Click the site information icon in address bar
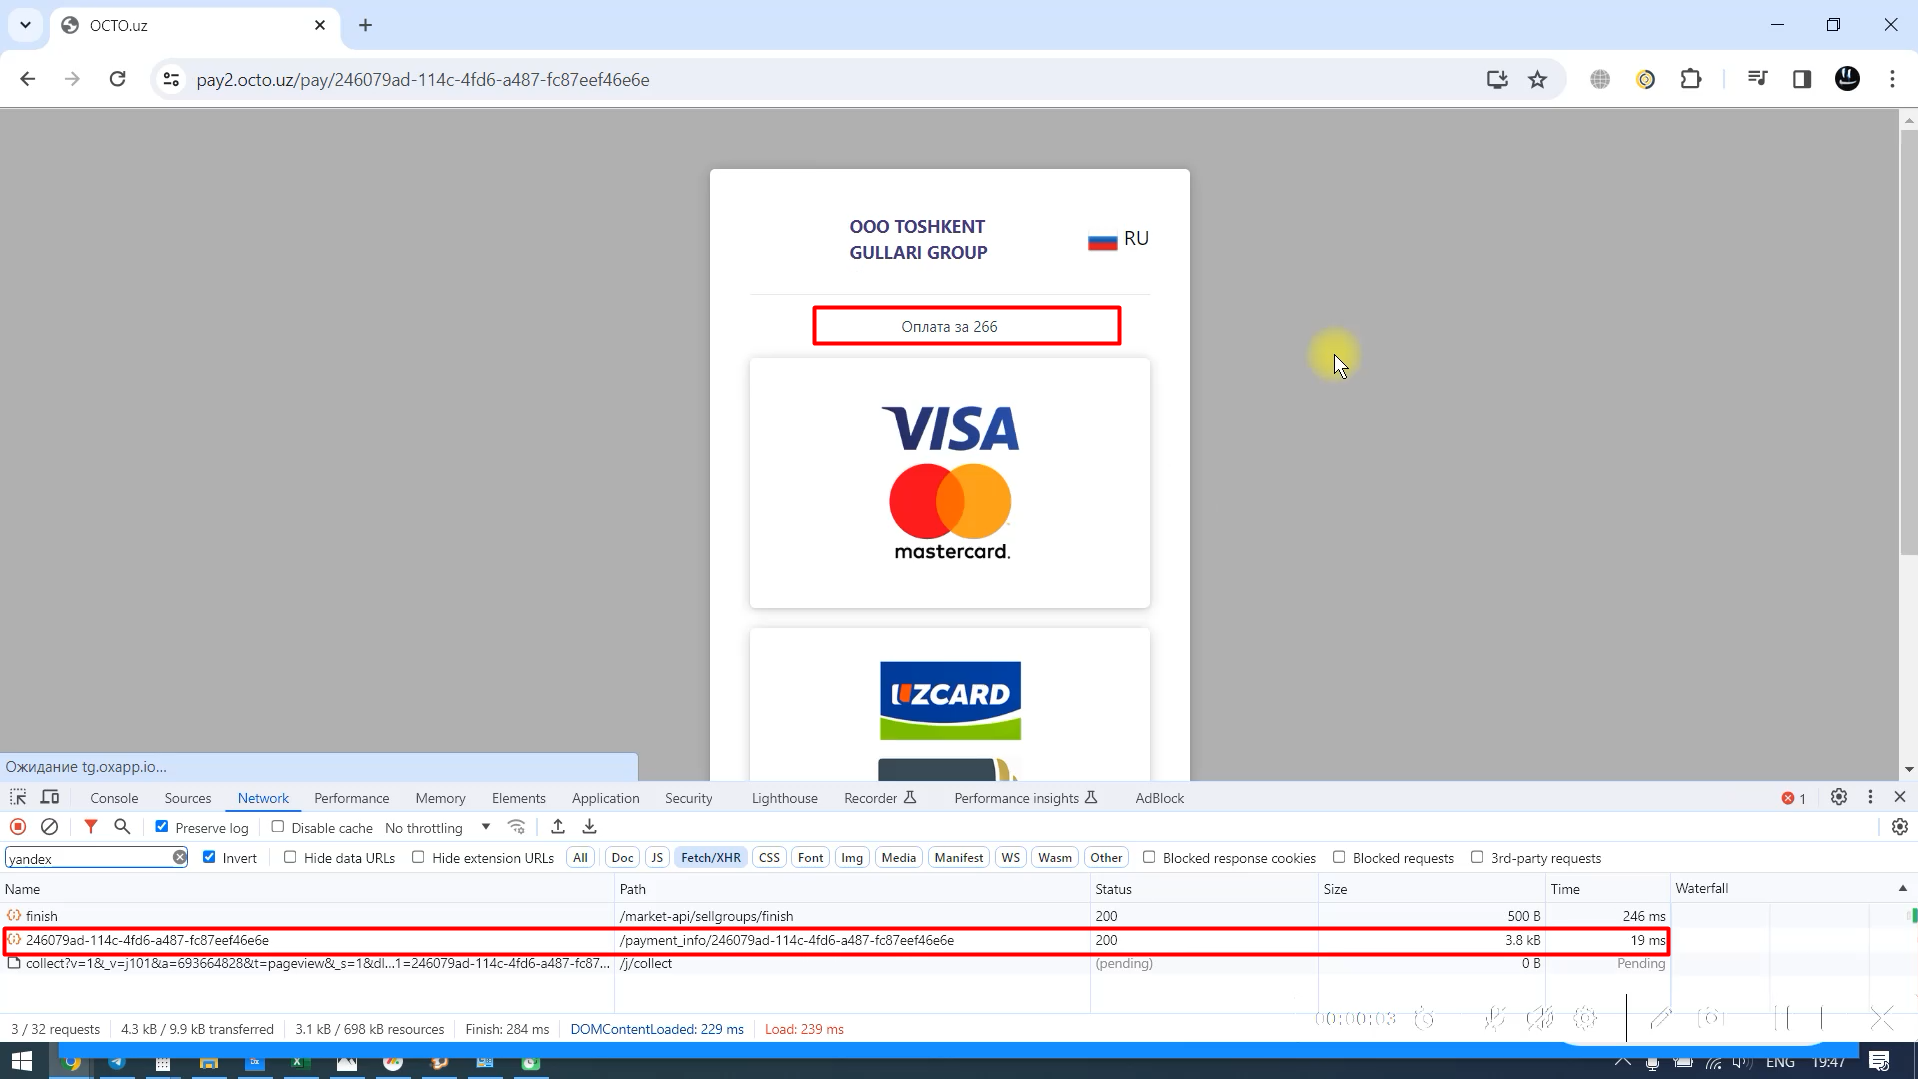Screen dimensions: 1918x1079 click(171, 79)
